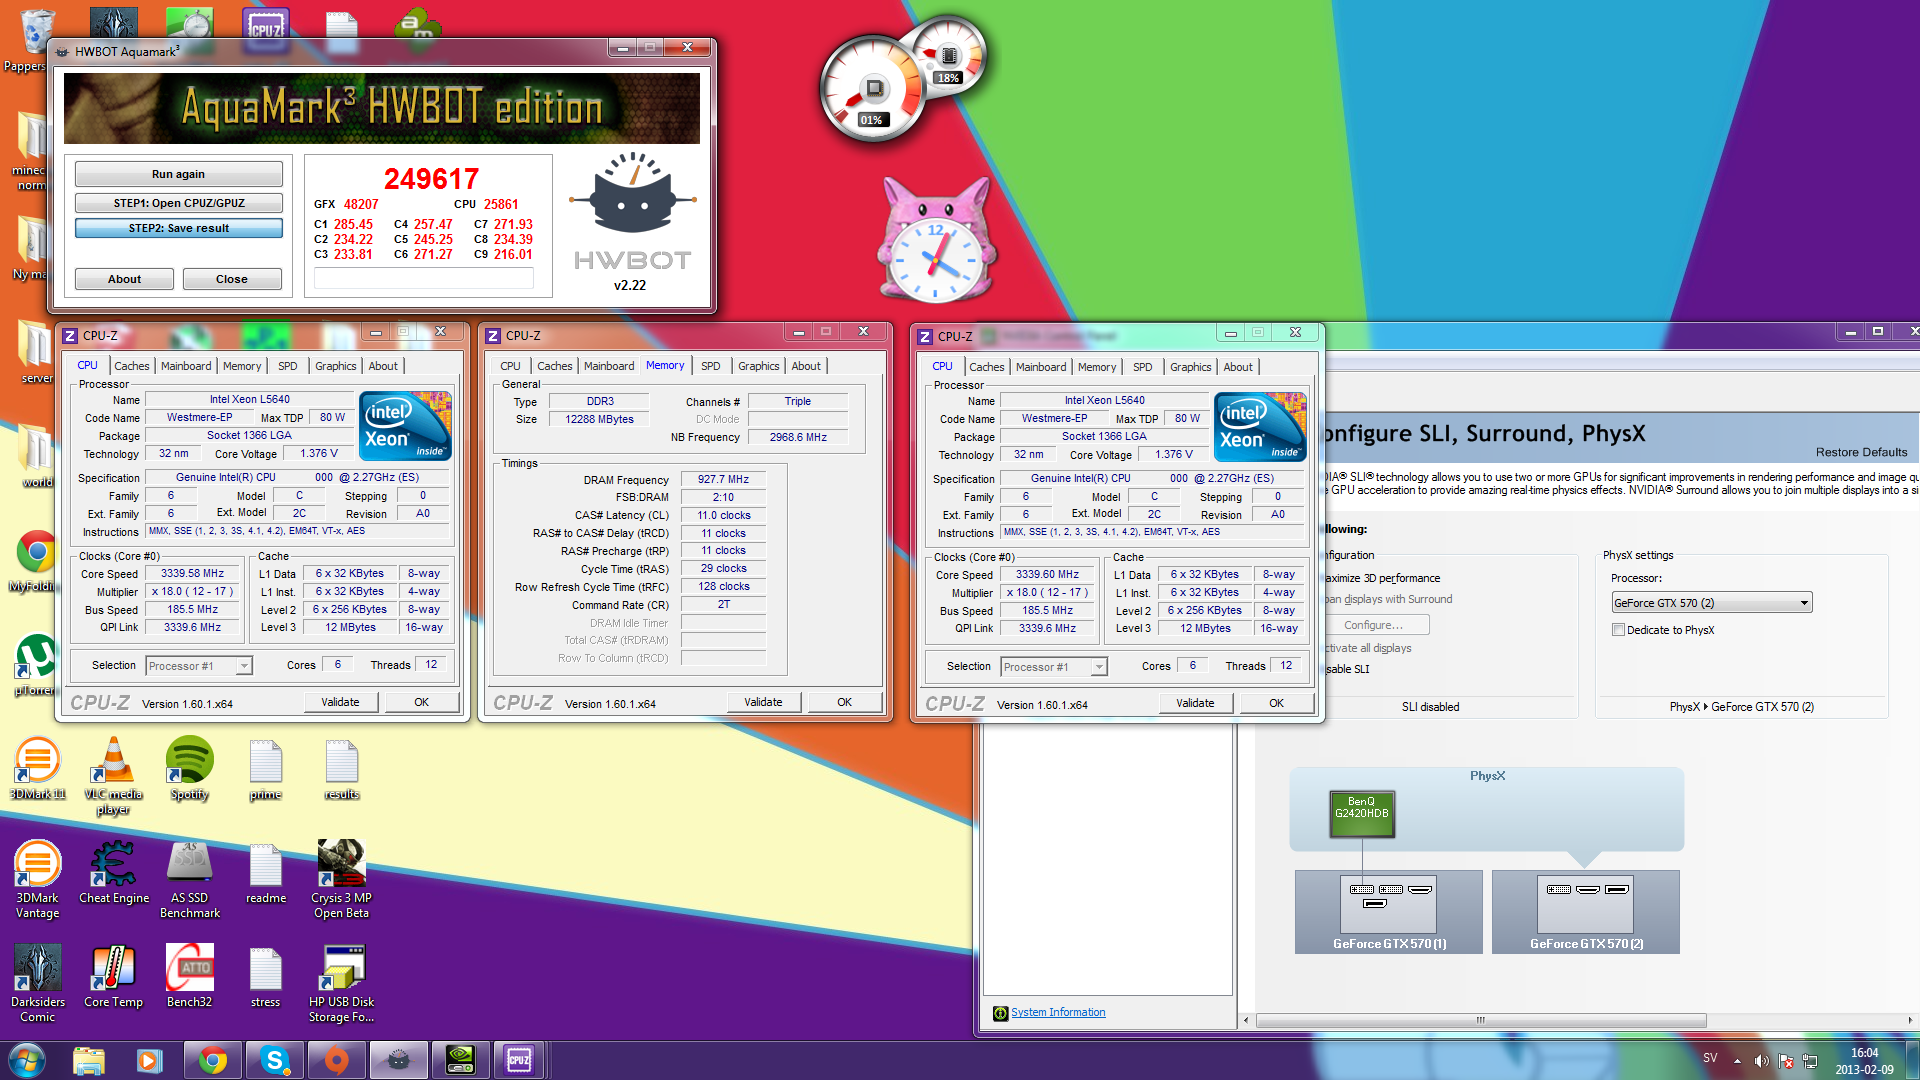Open SPD tab in middle CPU-Z window
This screenshot has height=1080, width=1920.
pyautogui.click(x=710, y=366)
